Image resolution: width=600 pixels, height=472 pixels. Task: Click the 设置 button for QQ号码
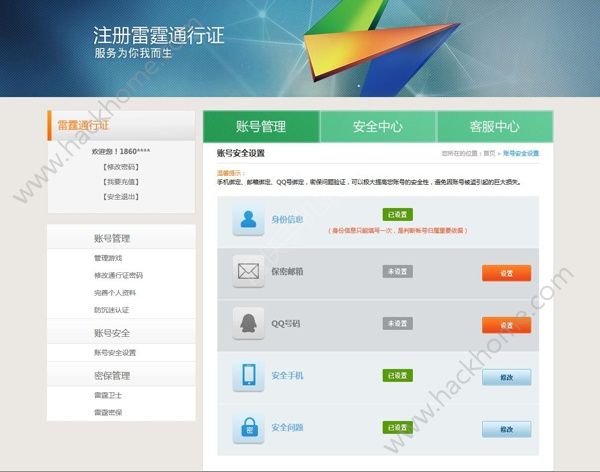click(506, 325)
